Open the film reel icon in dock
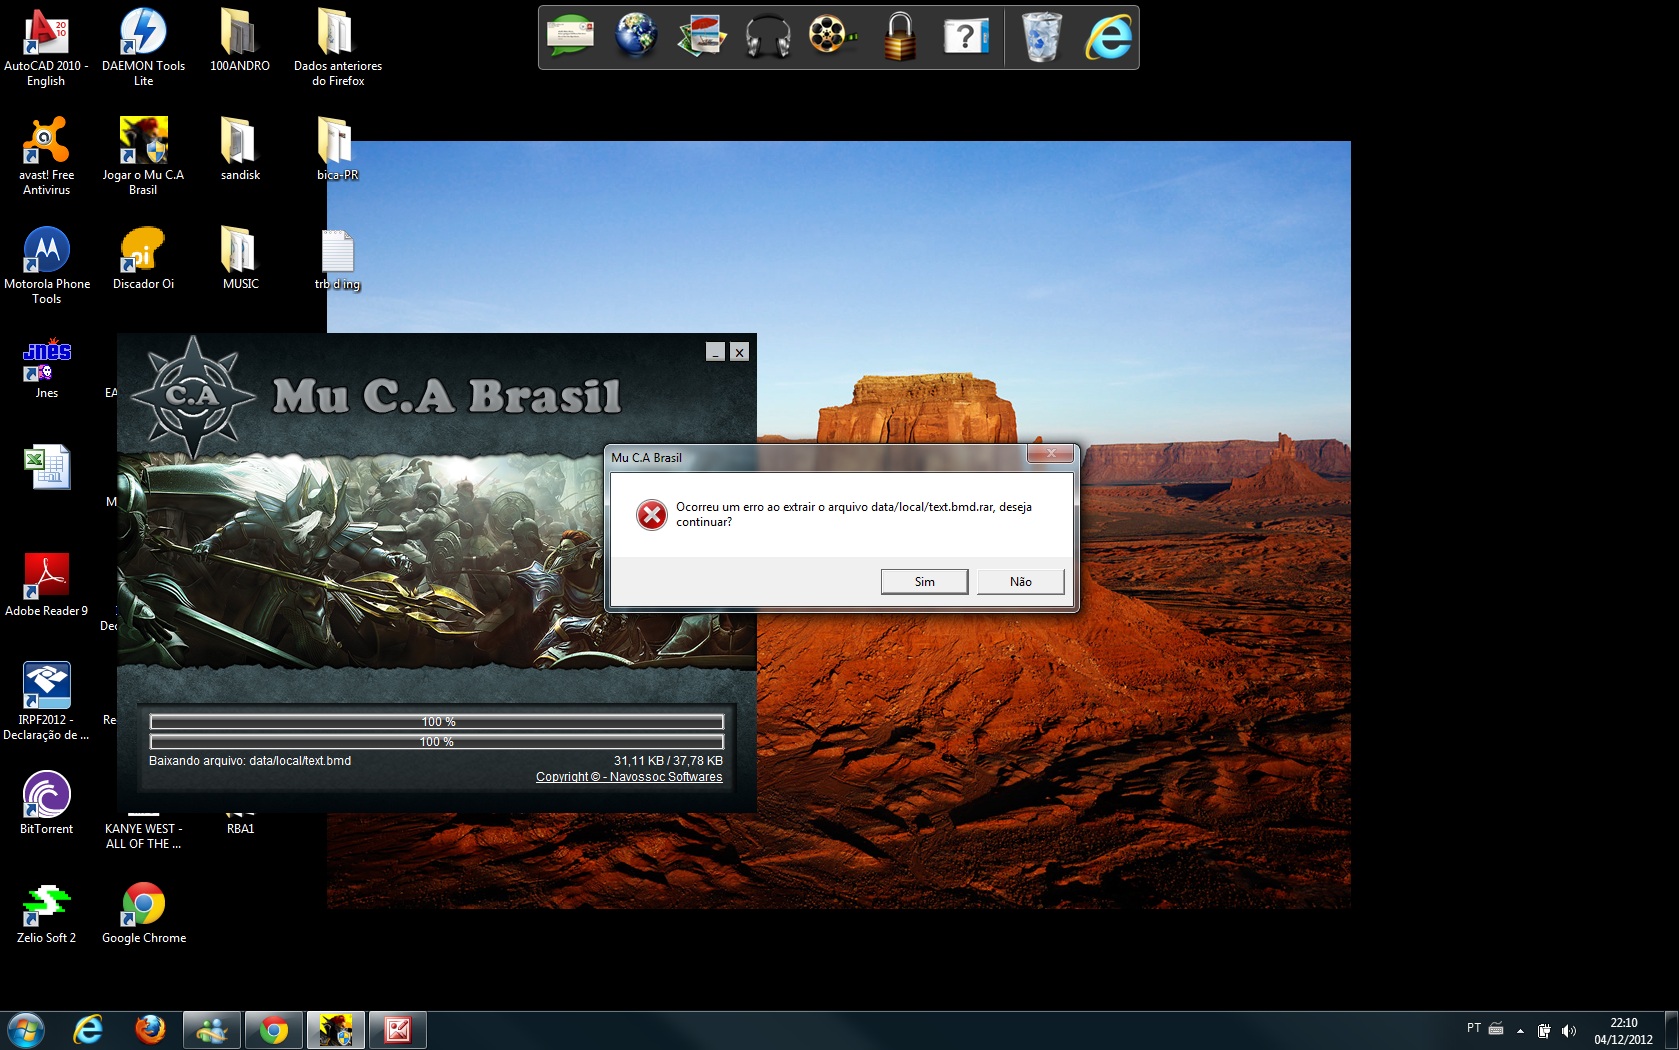This screenshot has width=1679, height=1050. pos(831,38)
